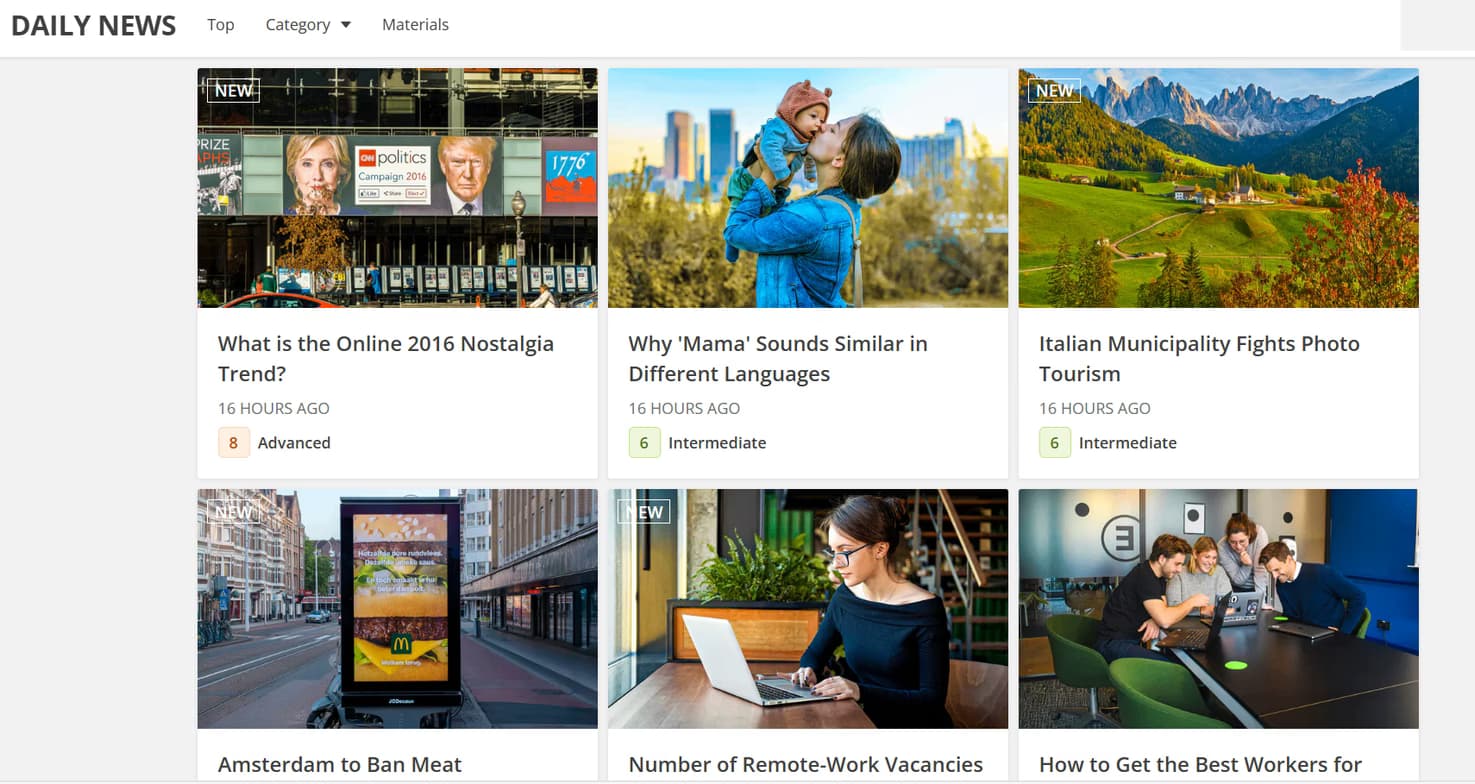The image size is (1475, 784).
Task: Open 'What is the Online 2016 Nostalgia Trend?'
Action: (x=386, y=358)
